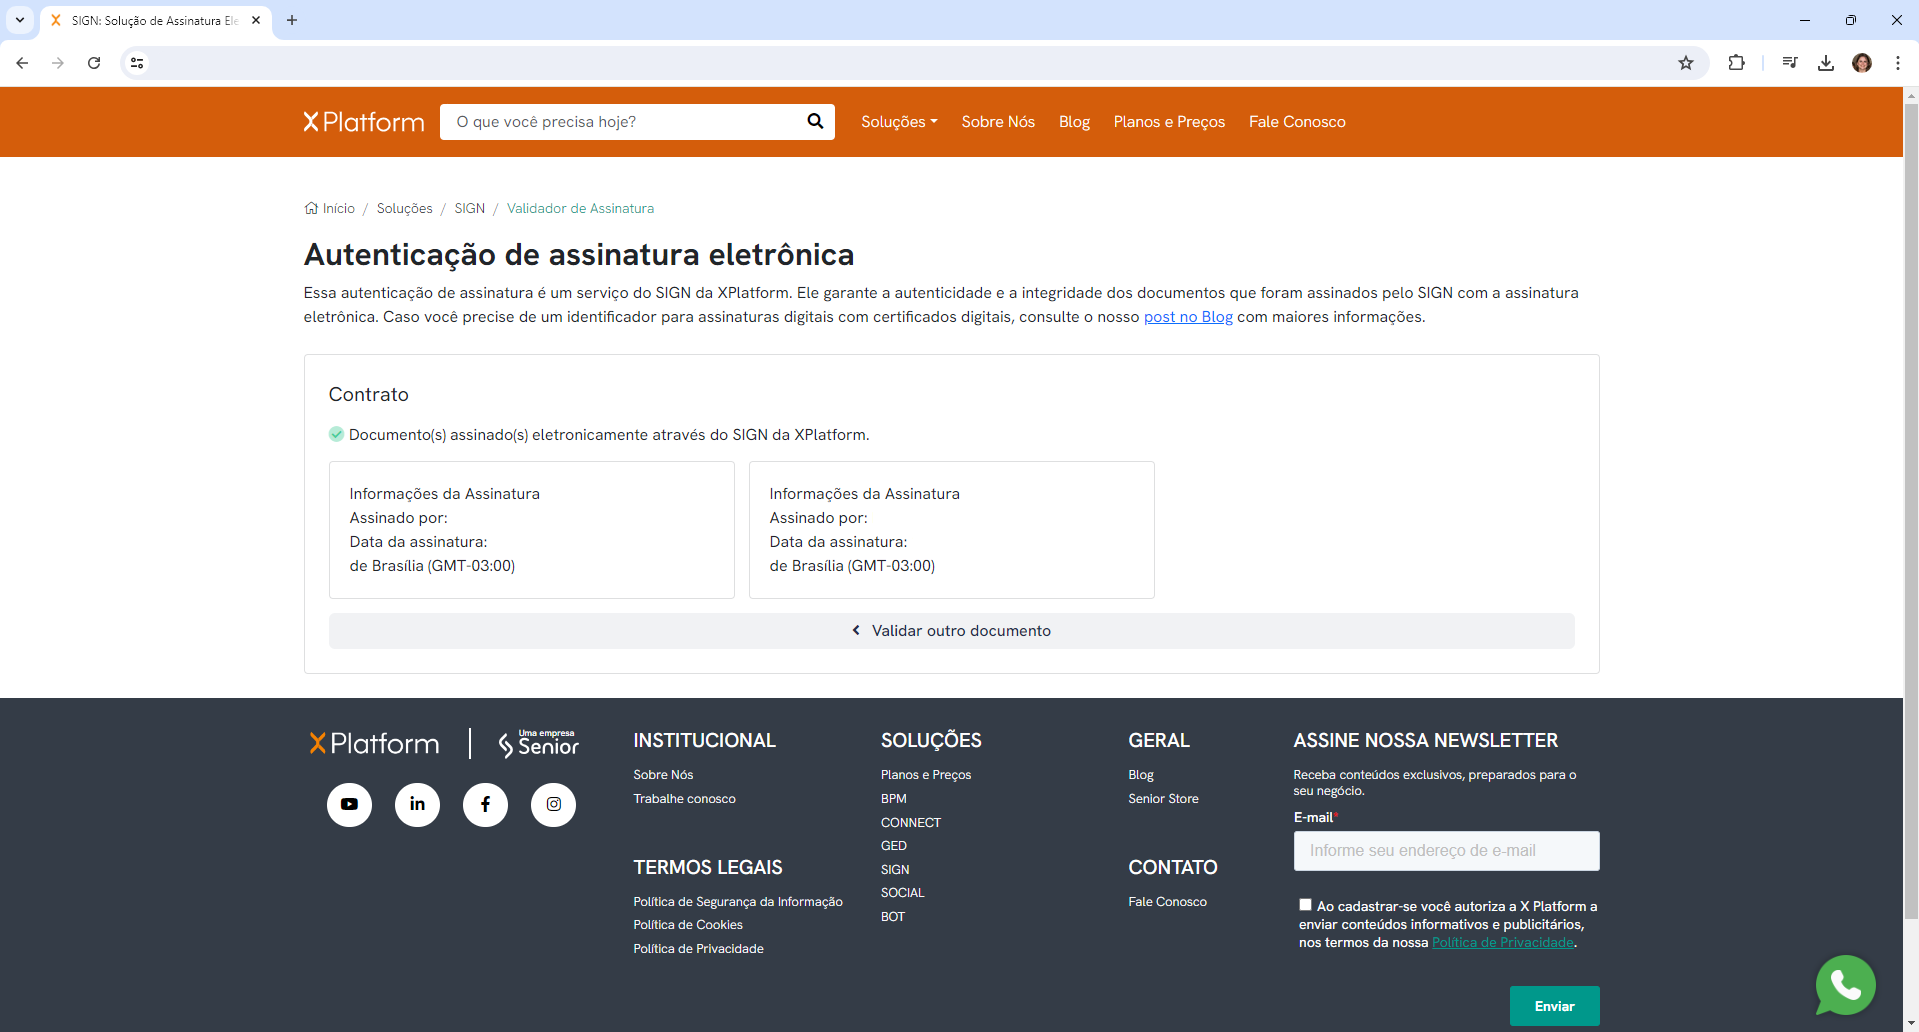Click the search magnifier icon

[x=815, y=121]
